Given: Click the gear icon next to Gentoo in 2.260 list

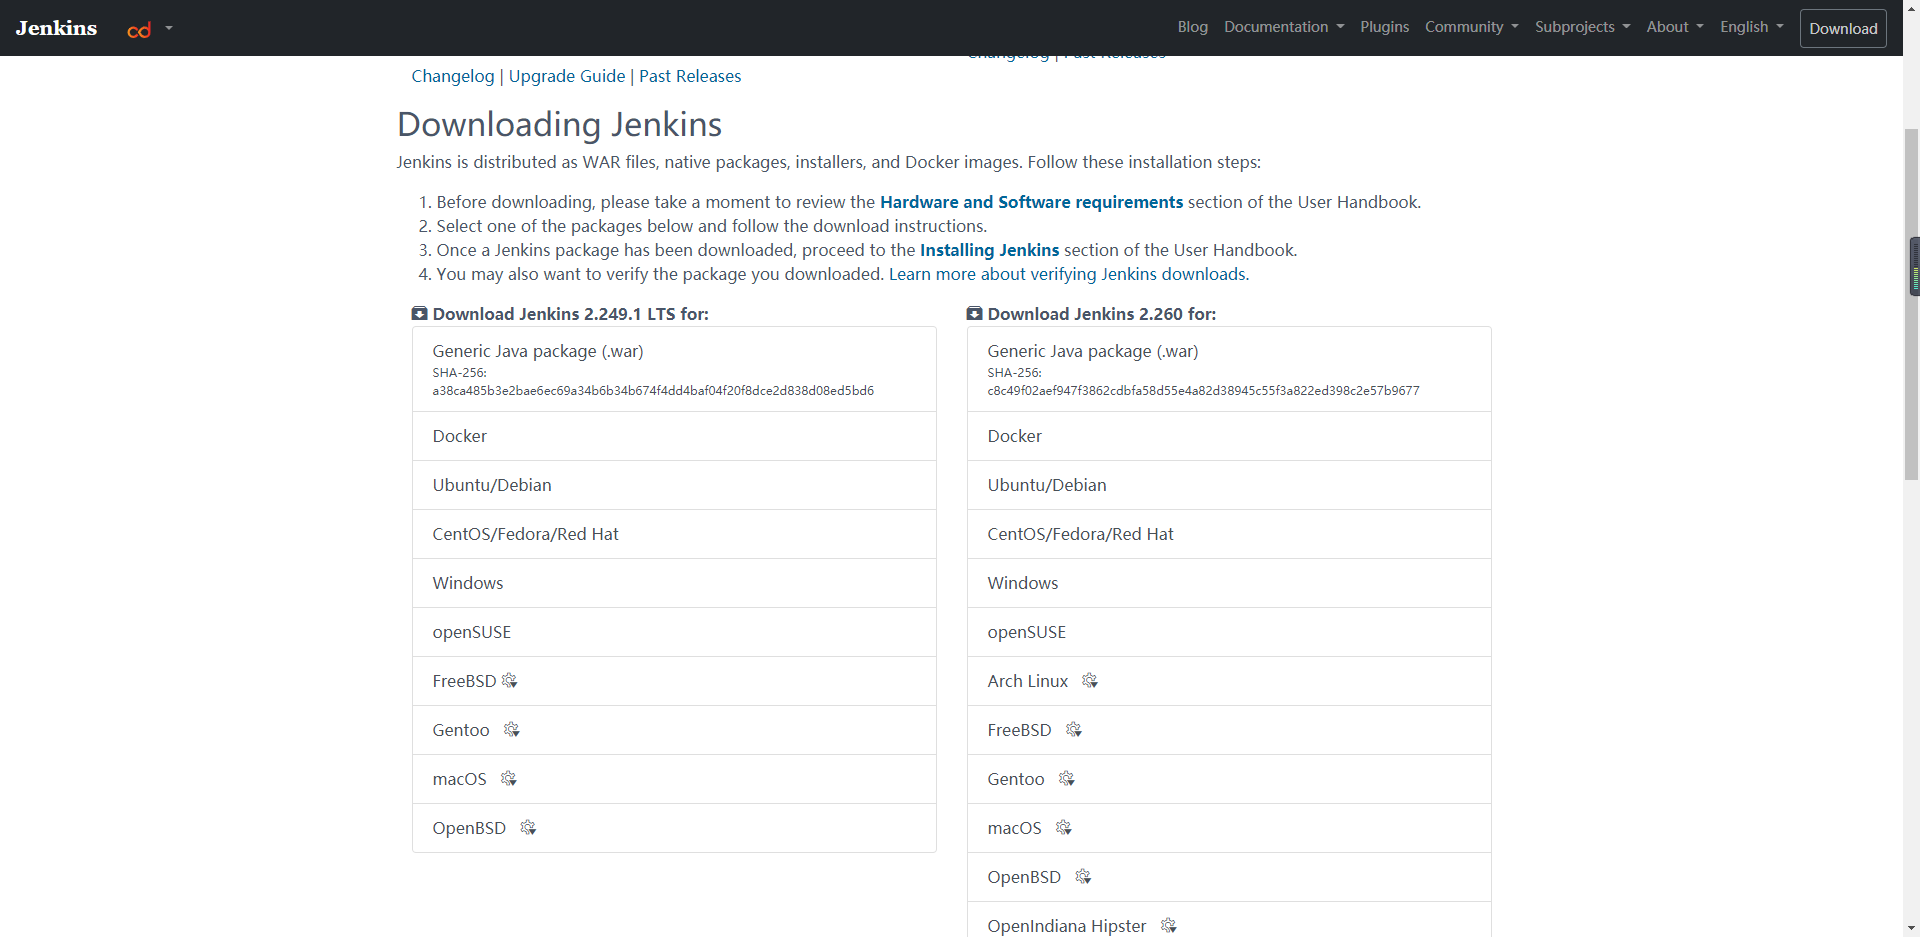Looking at the screenshot, I should (x=1067, y=779).
